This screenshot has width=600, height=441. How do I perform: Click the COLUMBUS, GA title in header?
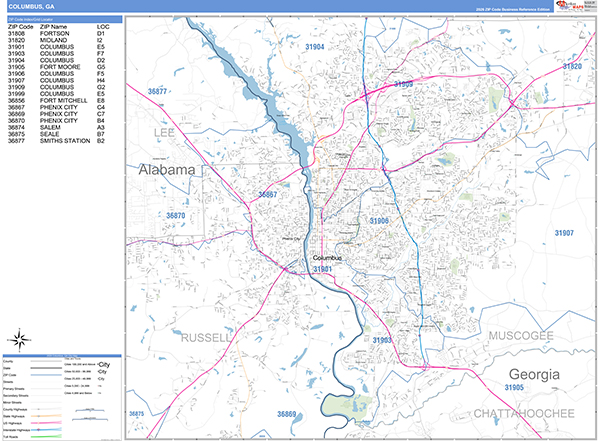(31, 7)
